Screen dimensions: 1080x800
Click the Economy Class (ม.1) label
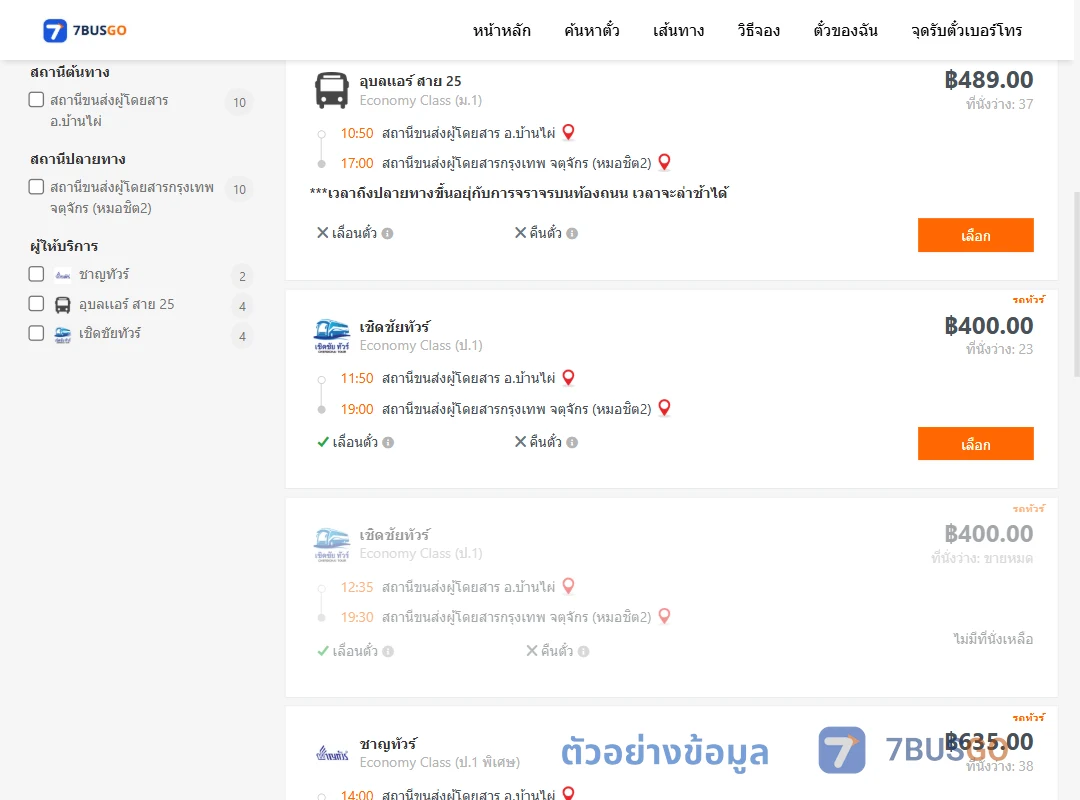(421, 101)
